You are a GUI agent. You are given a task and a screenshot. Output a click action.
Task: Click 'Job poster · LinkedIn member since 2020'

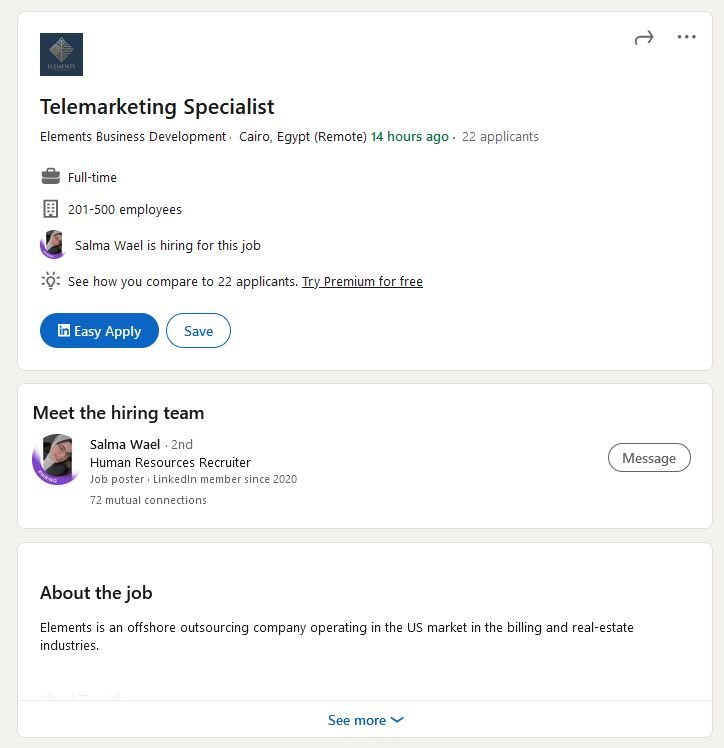pyautogui.click(x=193, y=479)
